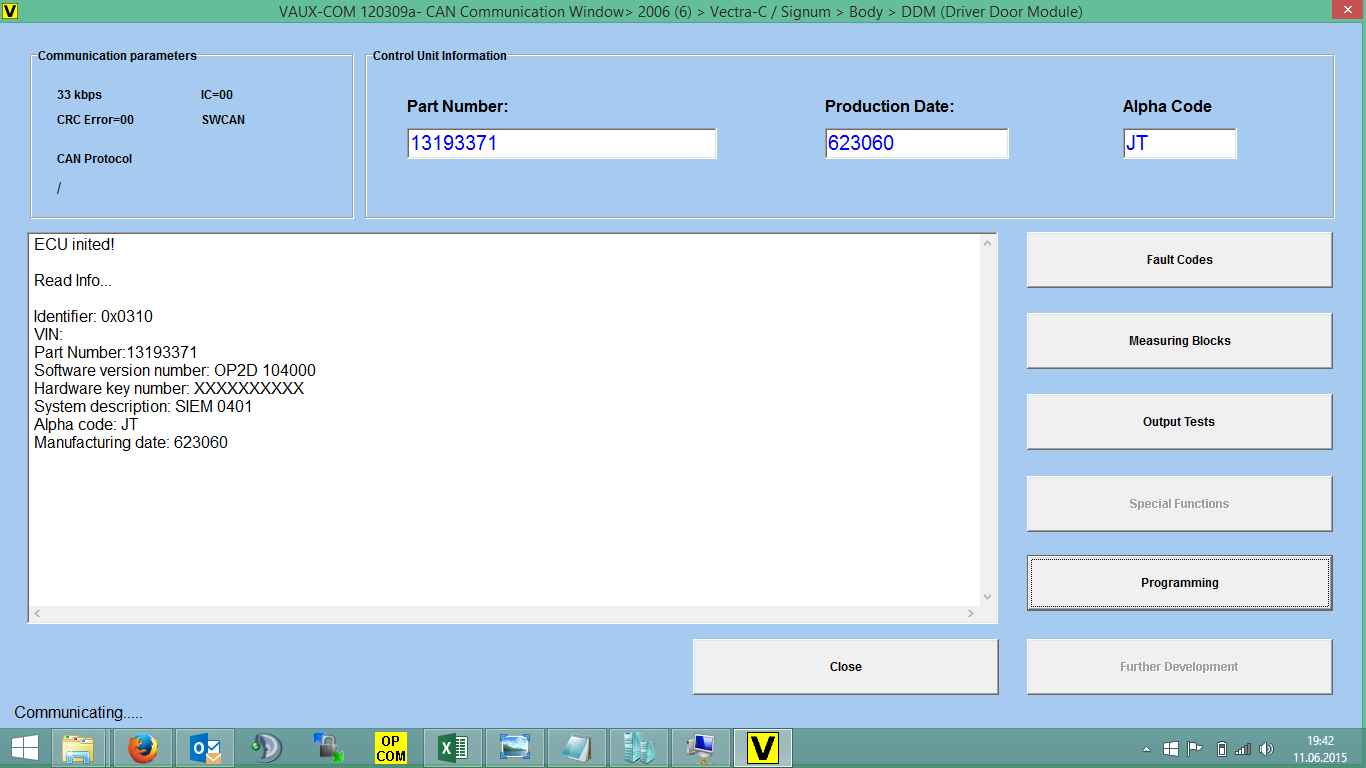The height and width of the screenshot is (768, 1366).
Task: Open OP-COM application in taskbar
Action: tap(390, 748)
